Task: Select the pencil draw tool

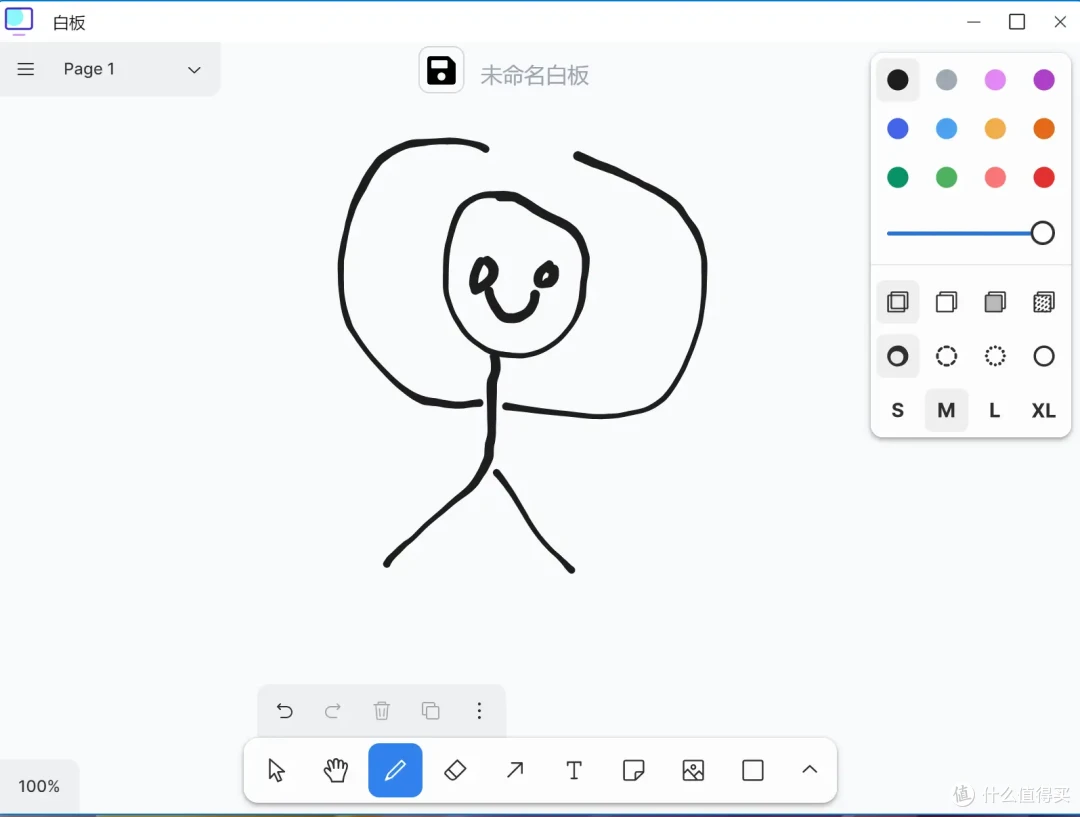Action: [395, 770]
